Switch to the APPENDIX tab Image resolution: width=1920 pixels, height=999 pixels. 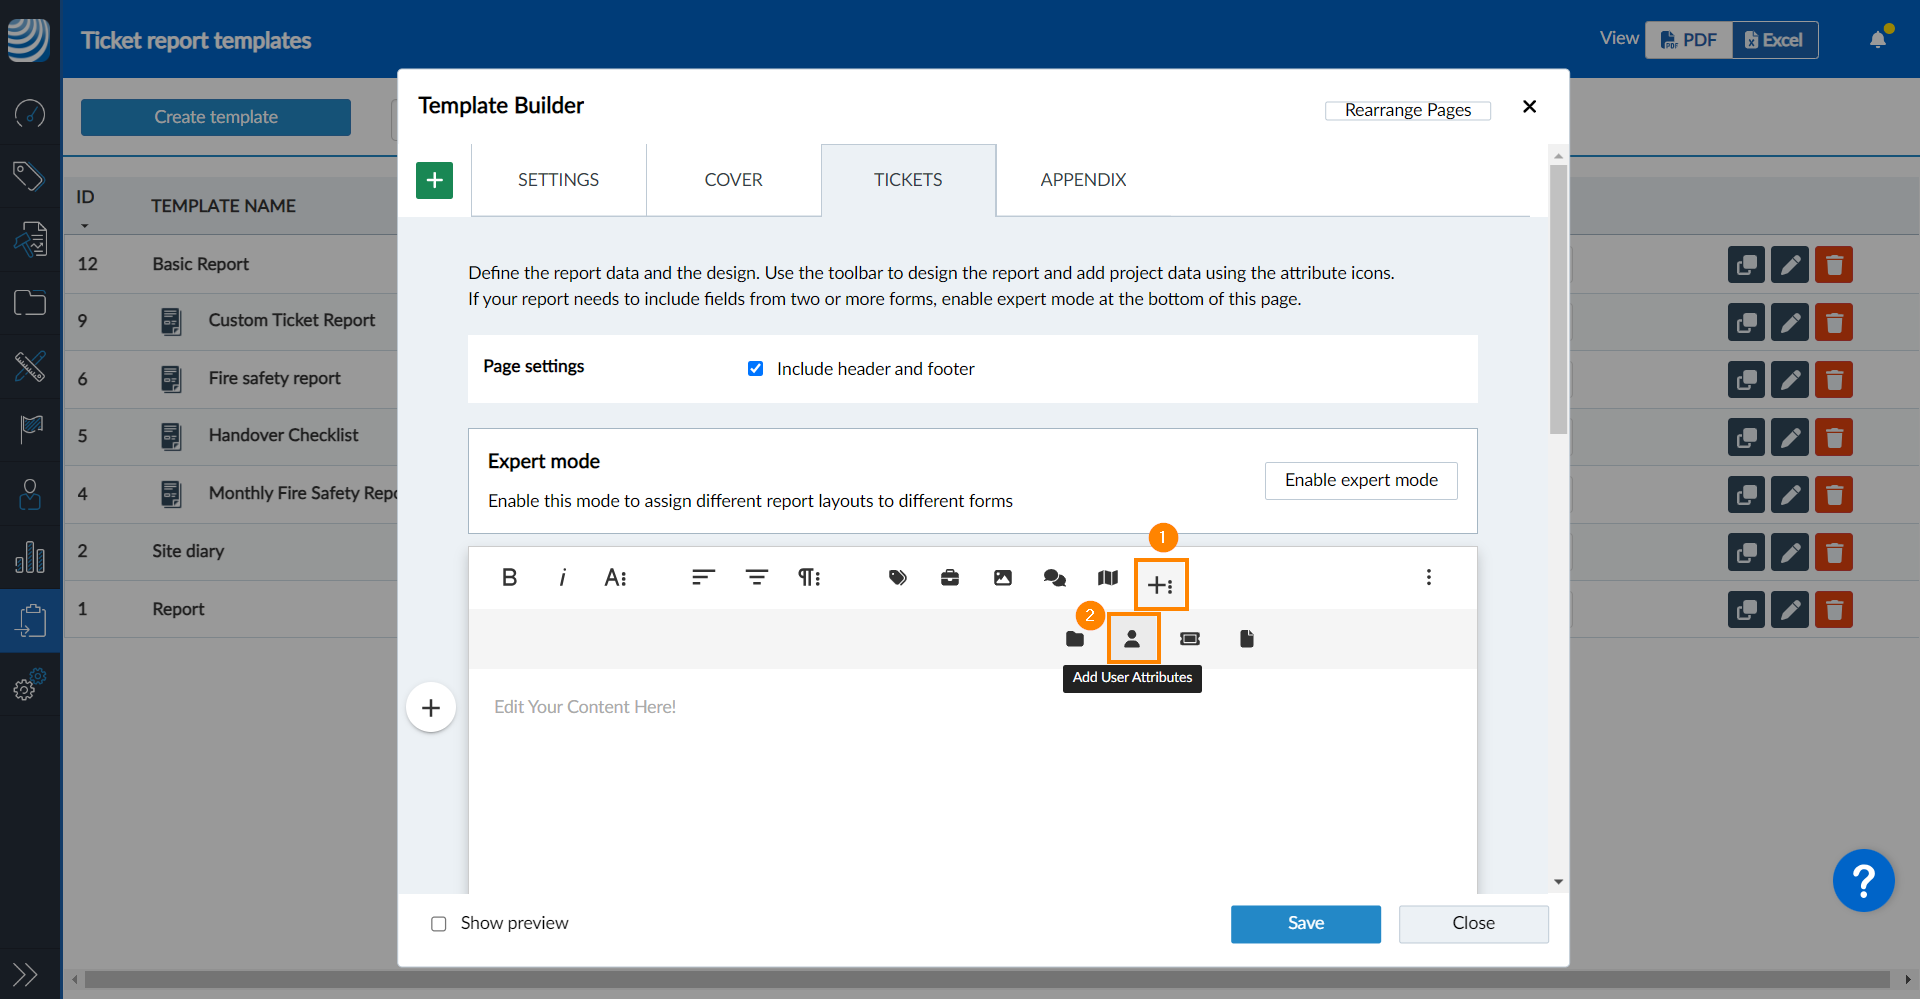pos(1083,180)
